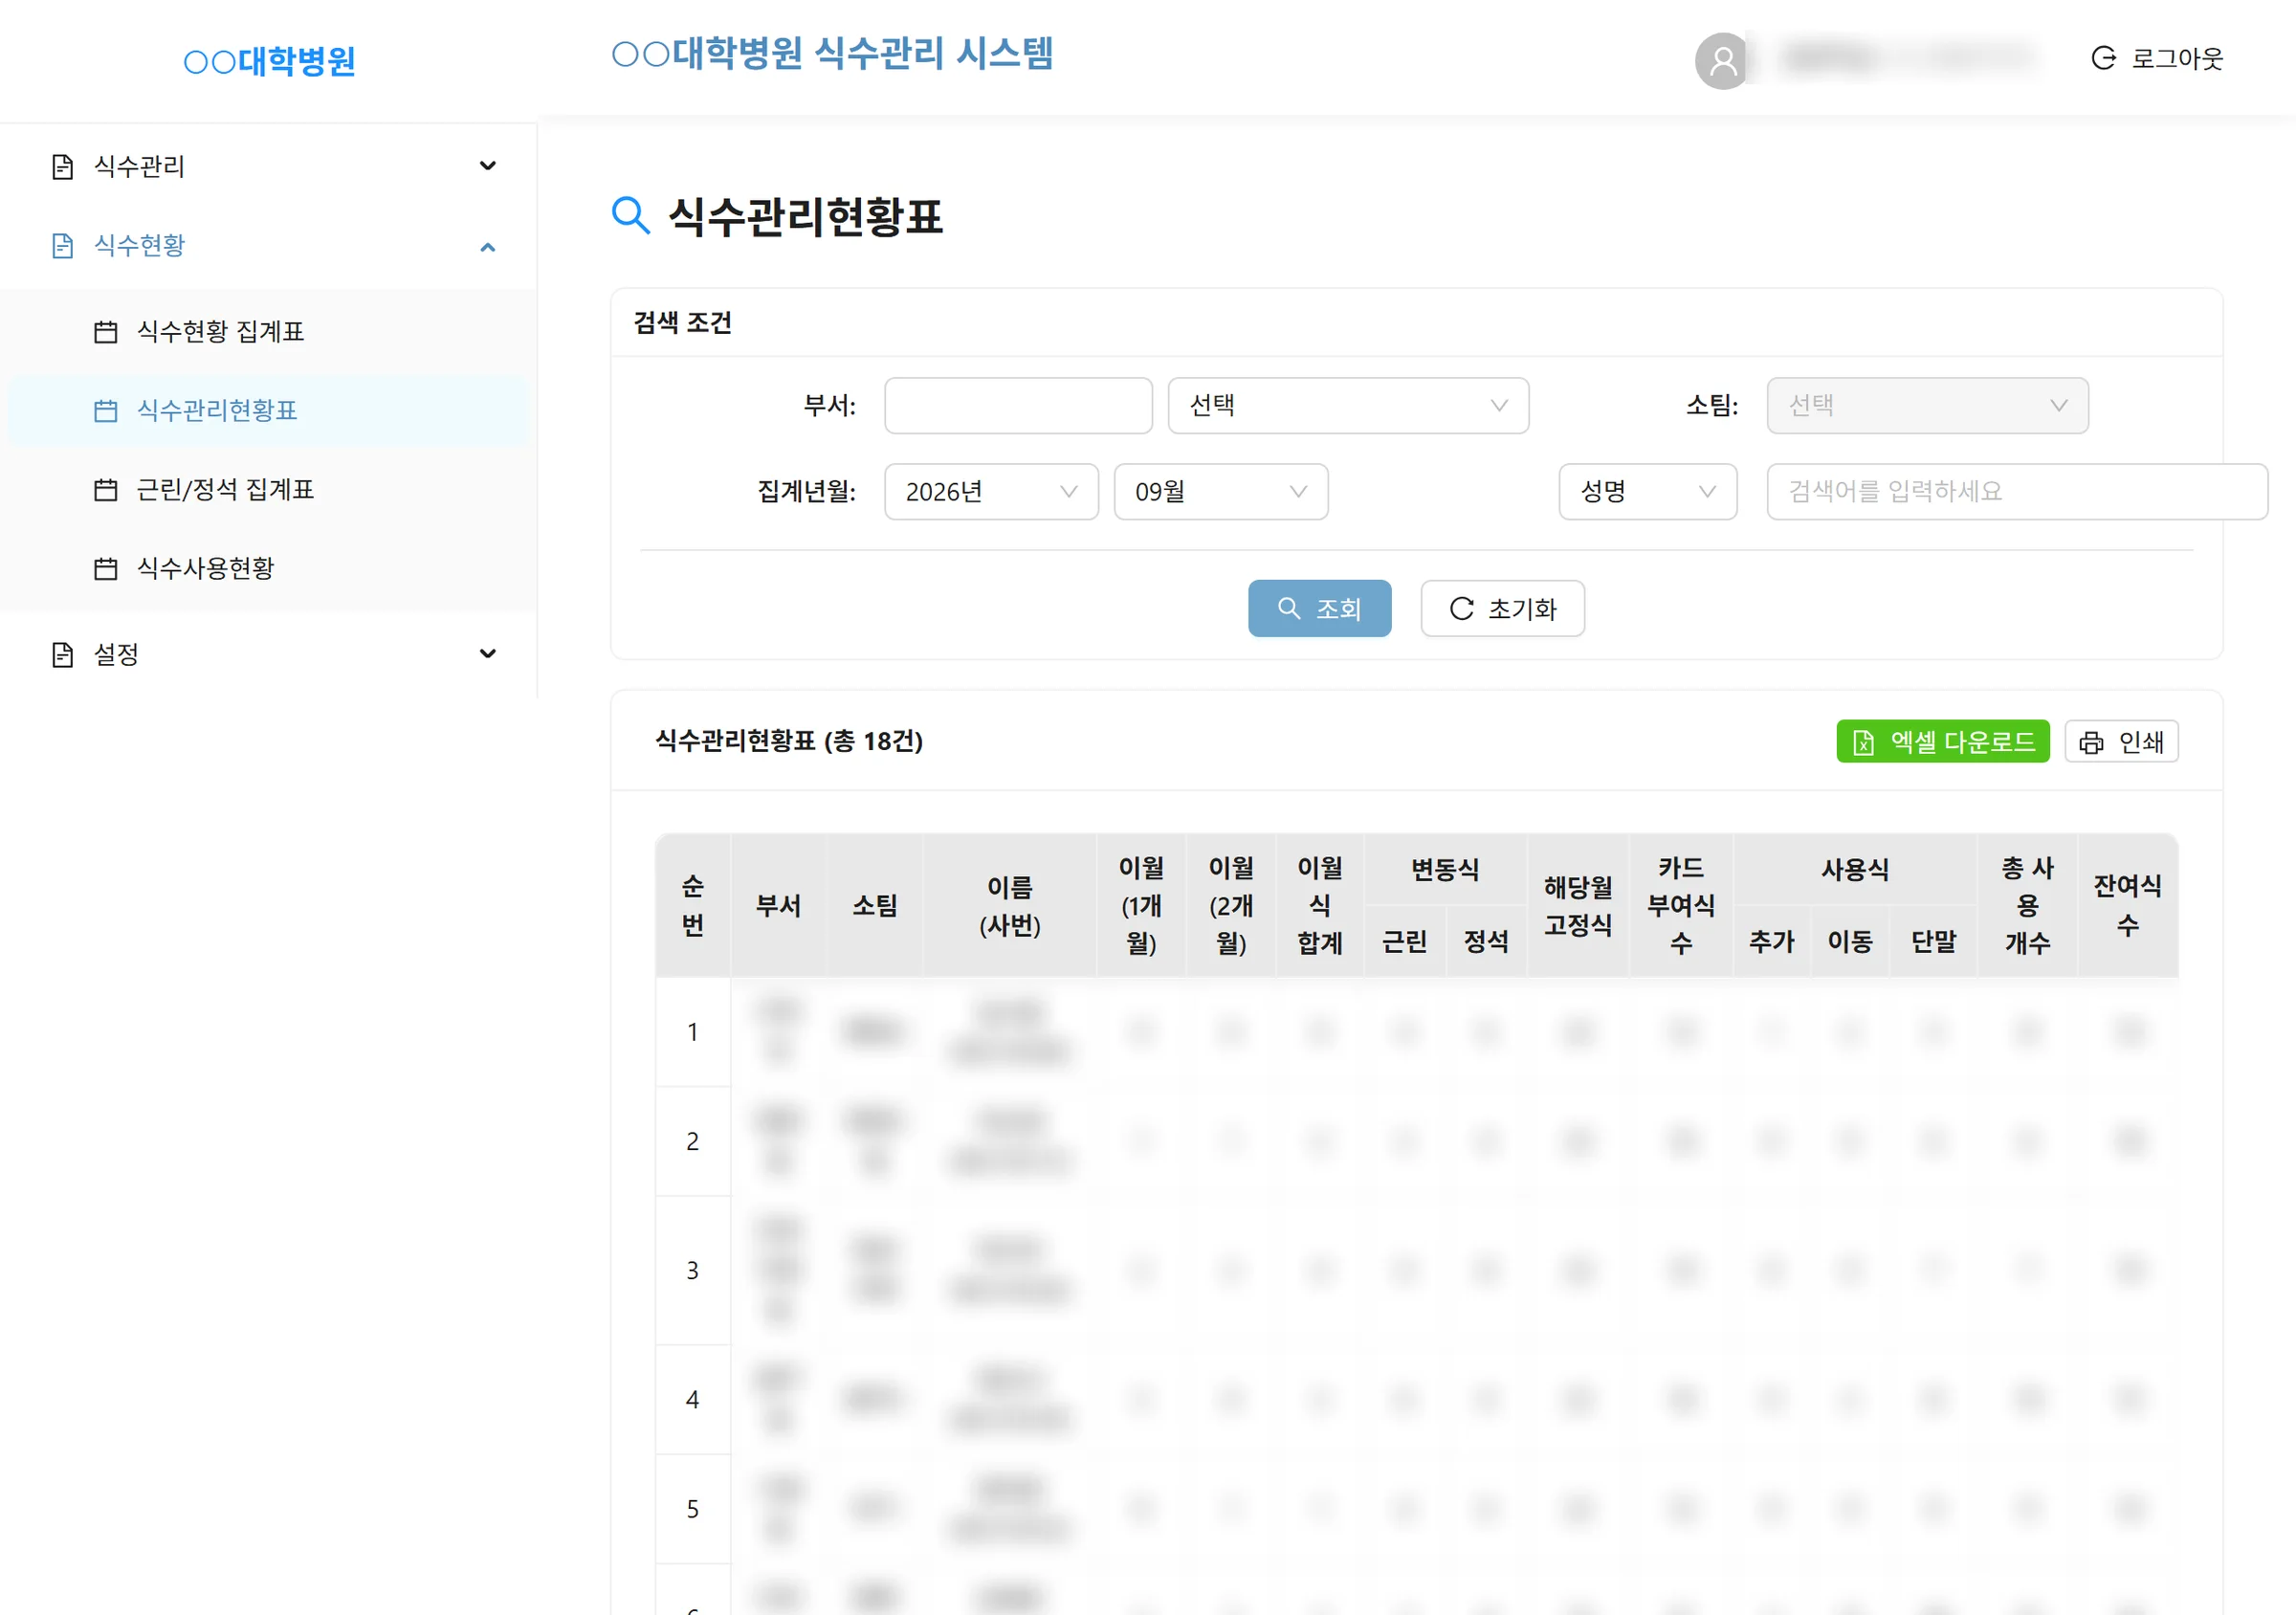The width and height of the screenshot is (2296, 1615).
Task: Expand the 식수관리 sidebar menu
Action: [268, 166]
